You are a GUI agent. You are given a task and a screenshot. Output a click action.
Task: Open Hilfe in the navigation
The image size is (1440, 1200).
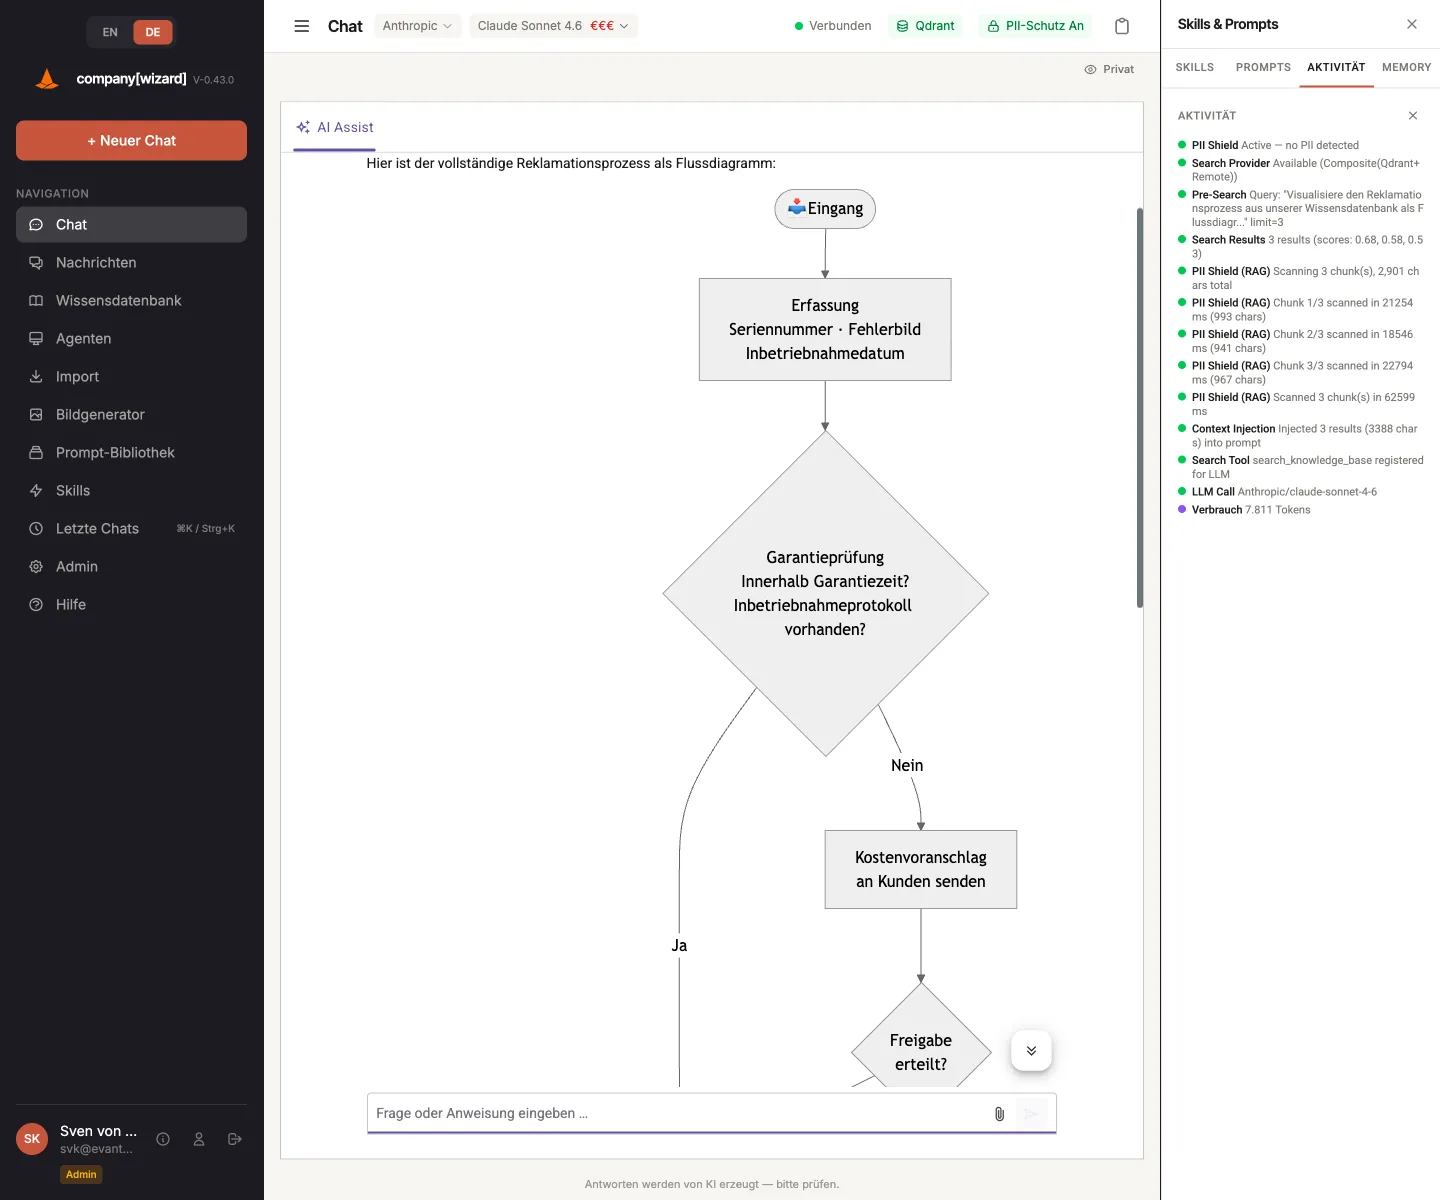click(x=131, y=605)
